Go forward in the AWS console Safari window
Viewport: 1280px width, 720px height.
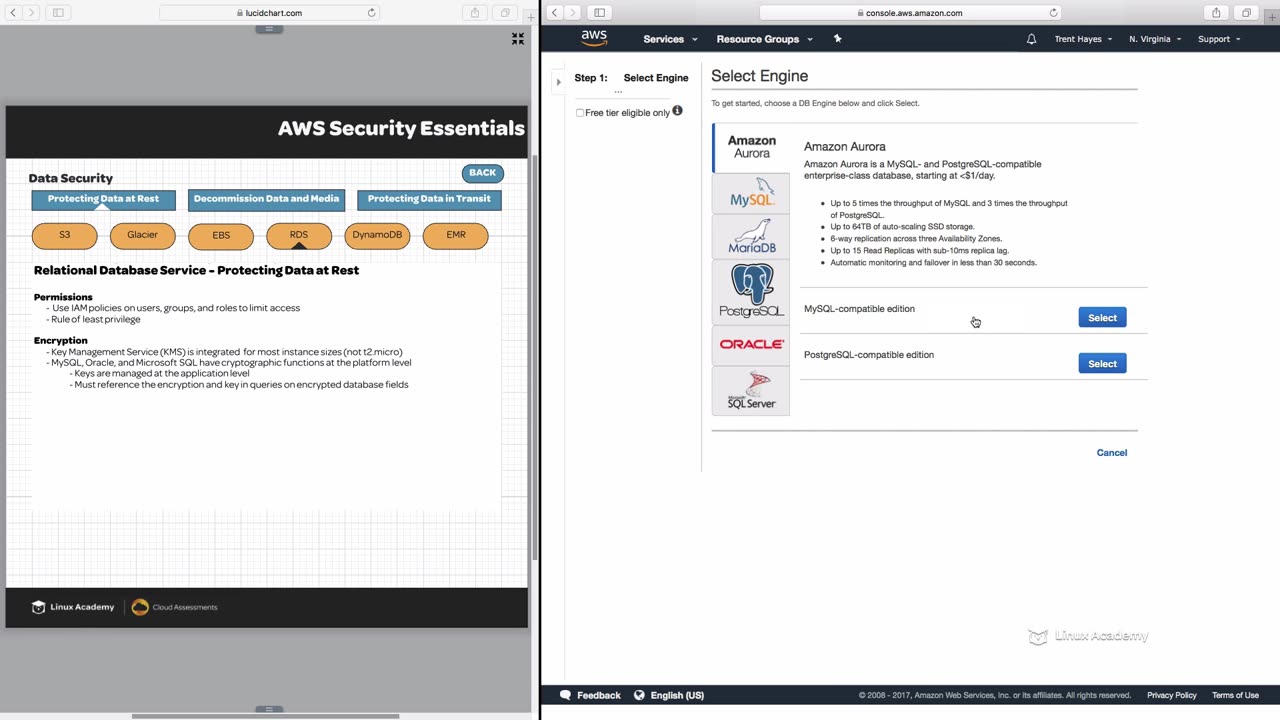[572, 13]
